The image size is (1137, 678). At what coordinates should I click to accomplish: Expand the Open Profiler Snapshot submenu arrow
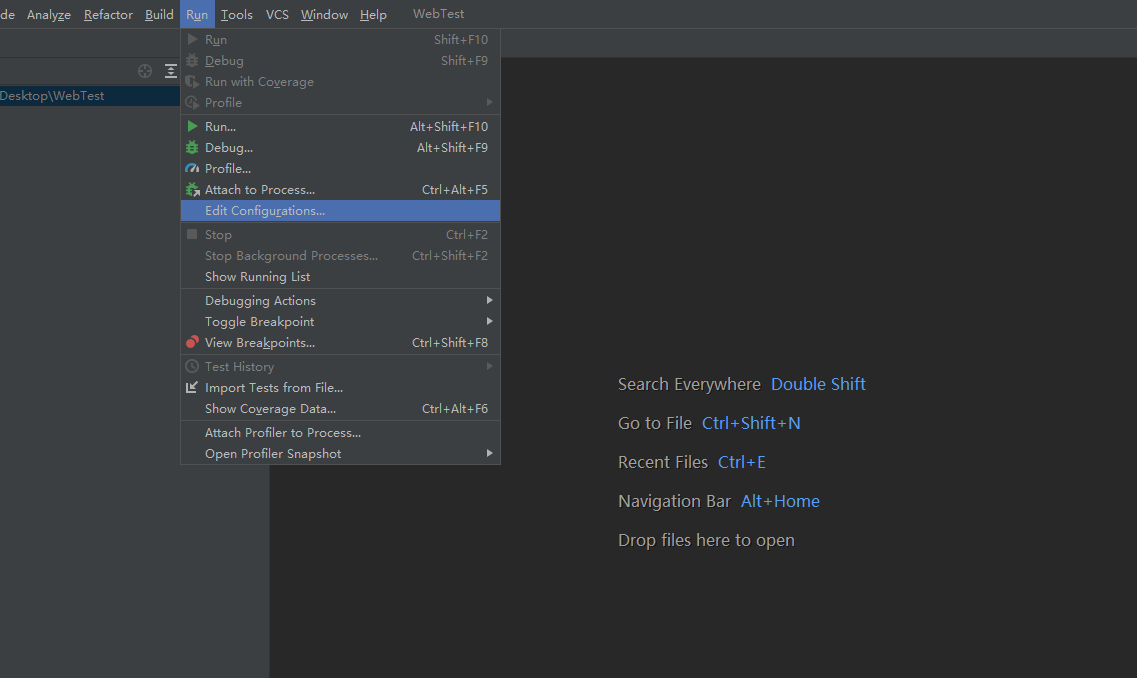489,453
